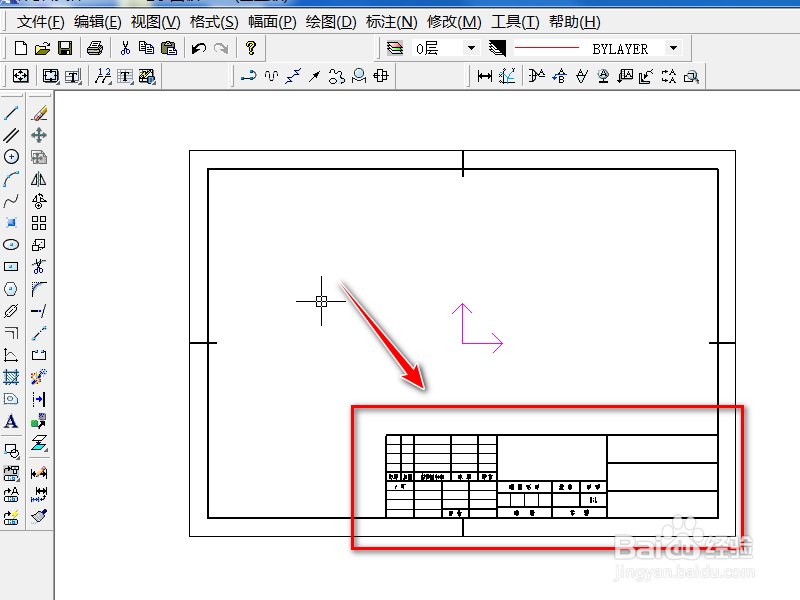The height and width of the screenshot is (600, 800).
Task: Select the Parallel lines tool
Action: (x=11, y=135)
